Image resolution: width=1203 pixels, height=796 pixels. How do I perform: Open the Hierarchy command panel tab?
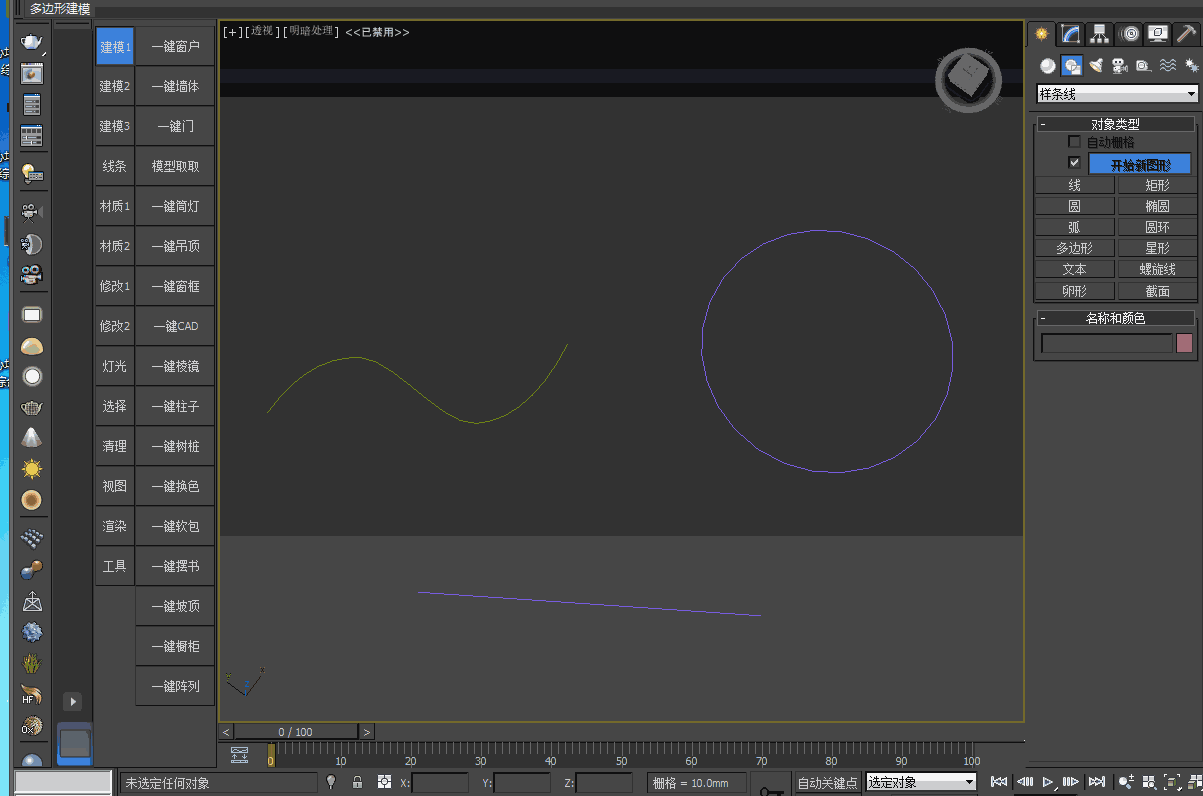tap(1100, 34)
